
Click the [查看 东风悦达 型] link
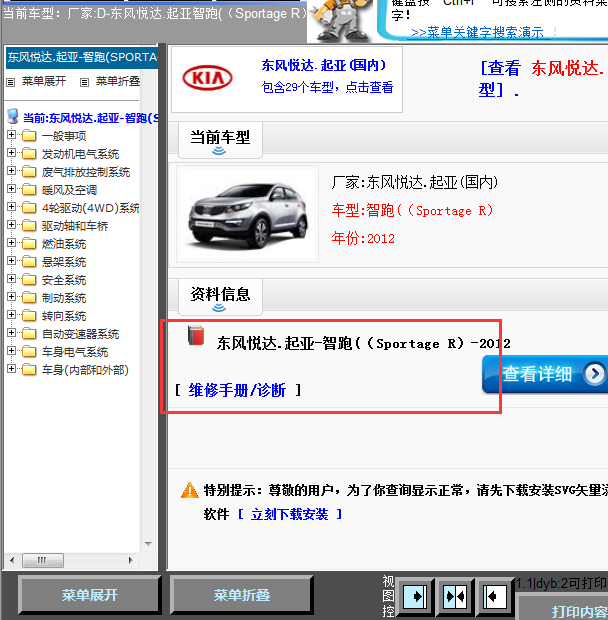coord(542,79)
